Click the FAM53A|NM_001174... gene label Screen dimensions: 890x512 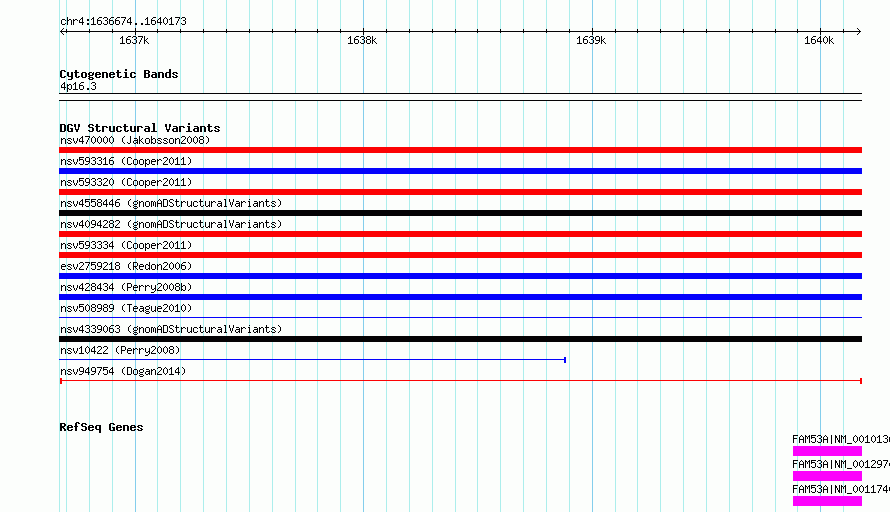click(841, 489)
